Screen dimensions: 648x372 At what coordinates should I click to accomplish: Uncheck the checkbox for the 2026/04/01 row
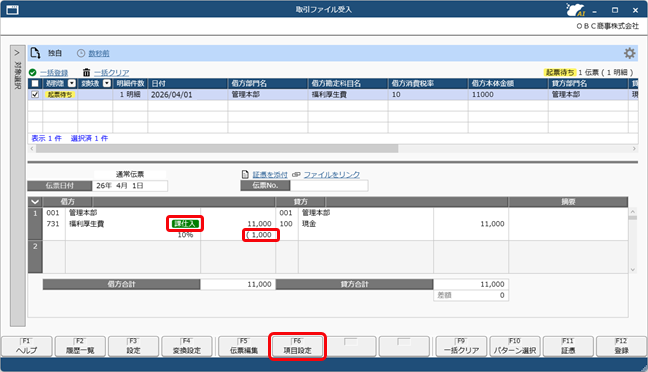[35, 95]
